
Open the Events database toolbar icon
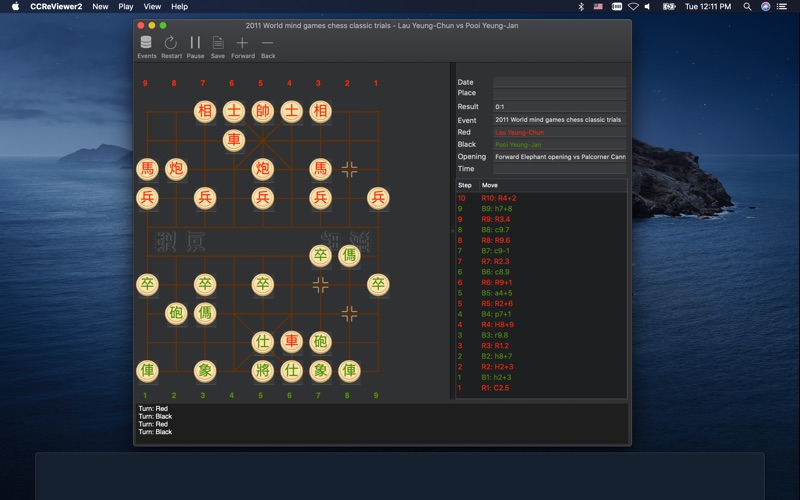(x=146, y=42)
